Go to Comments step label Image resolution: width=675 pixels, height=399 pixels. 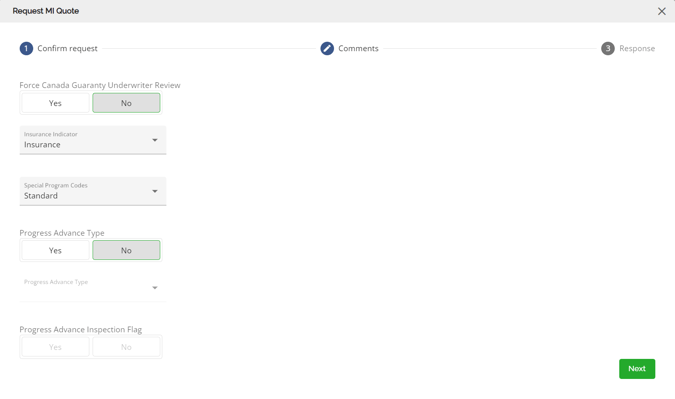click(x=358, y=49)
